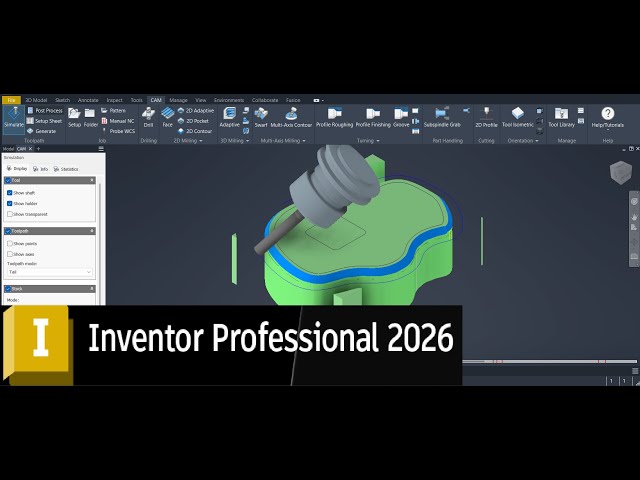
Task: Select the 2D Pocket operation
Action: click(x=193, y=121)
